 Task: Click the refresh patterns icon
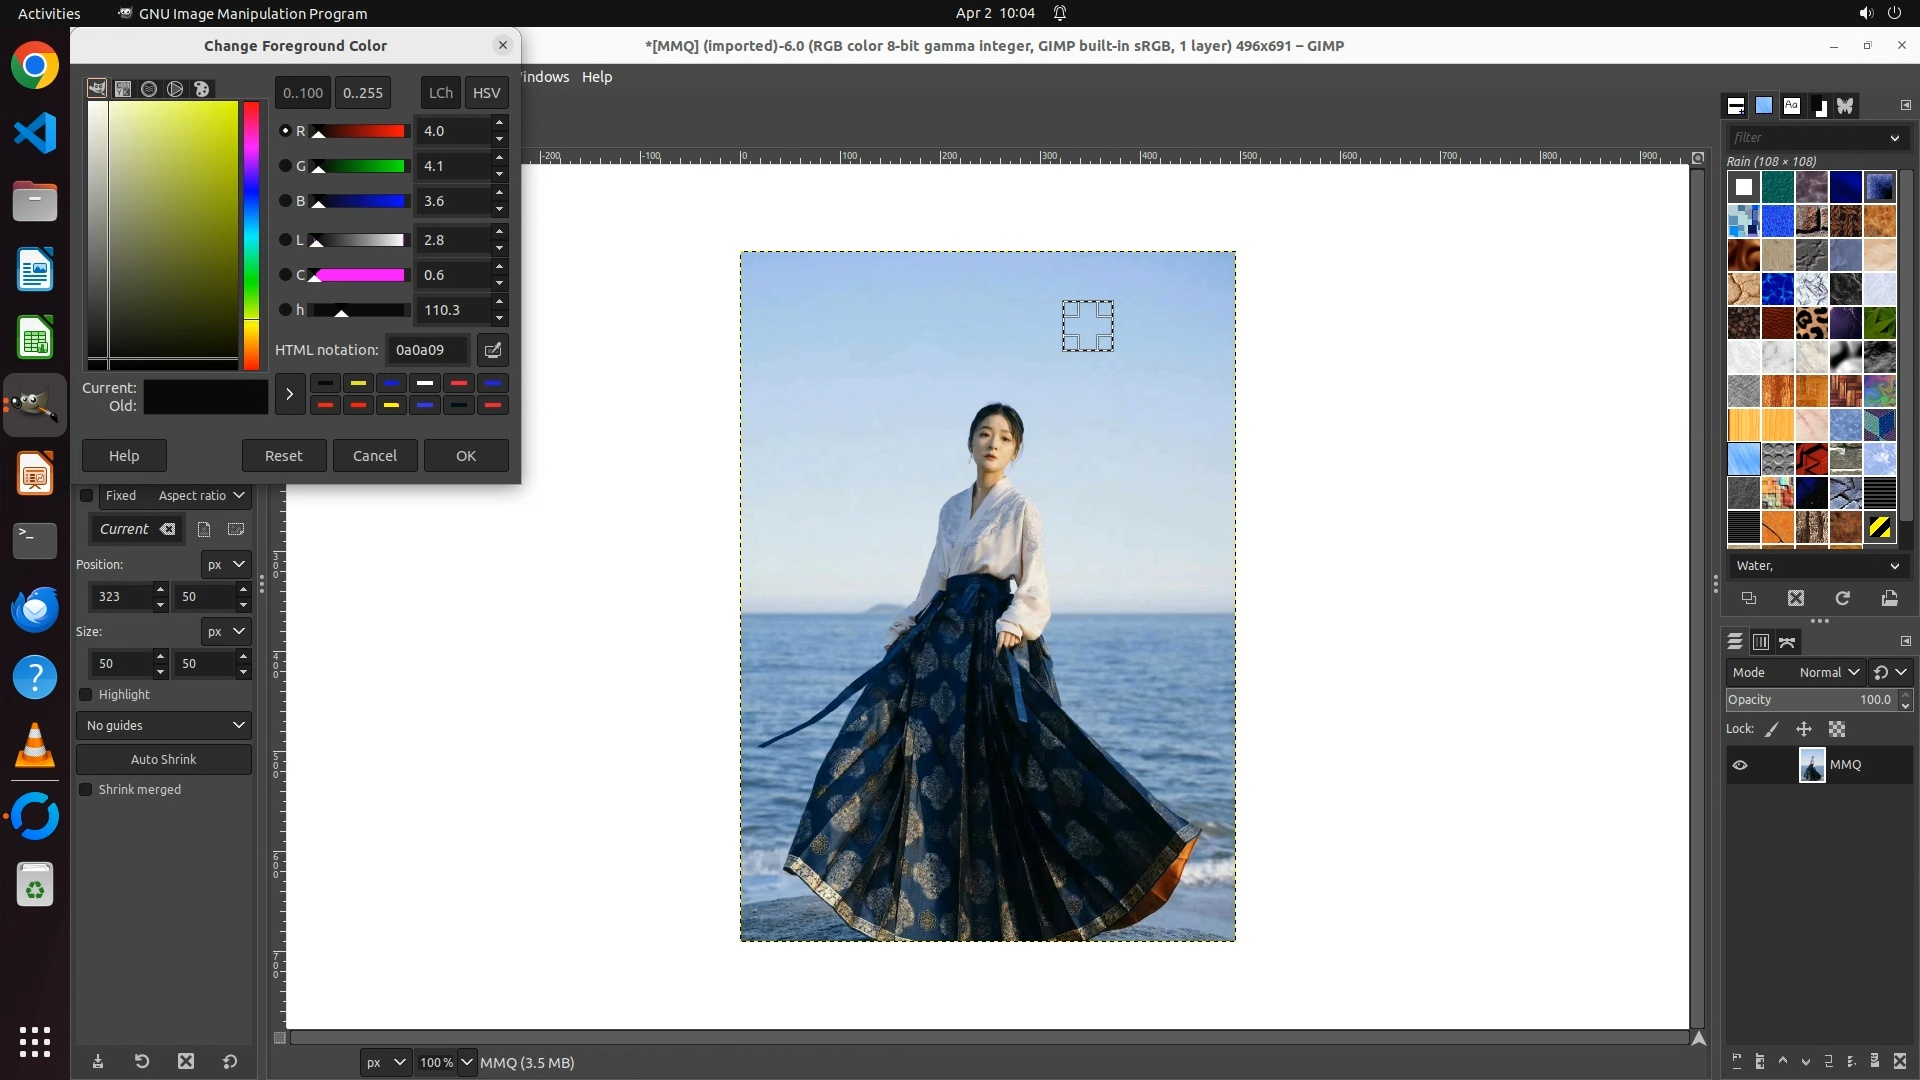coord(1842,598)
